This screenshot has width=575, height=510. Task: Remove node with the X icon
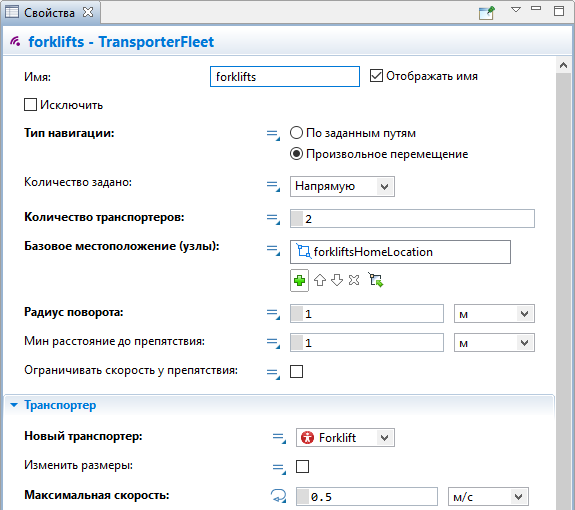(354, 280)
